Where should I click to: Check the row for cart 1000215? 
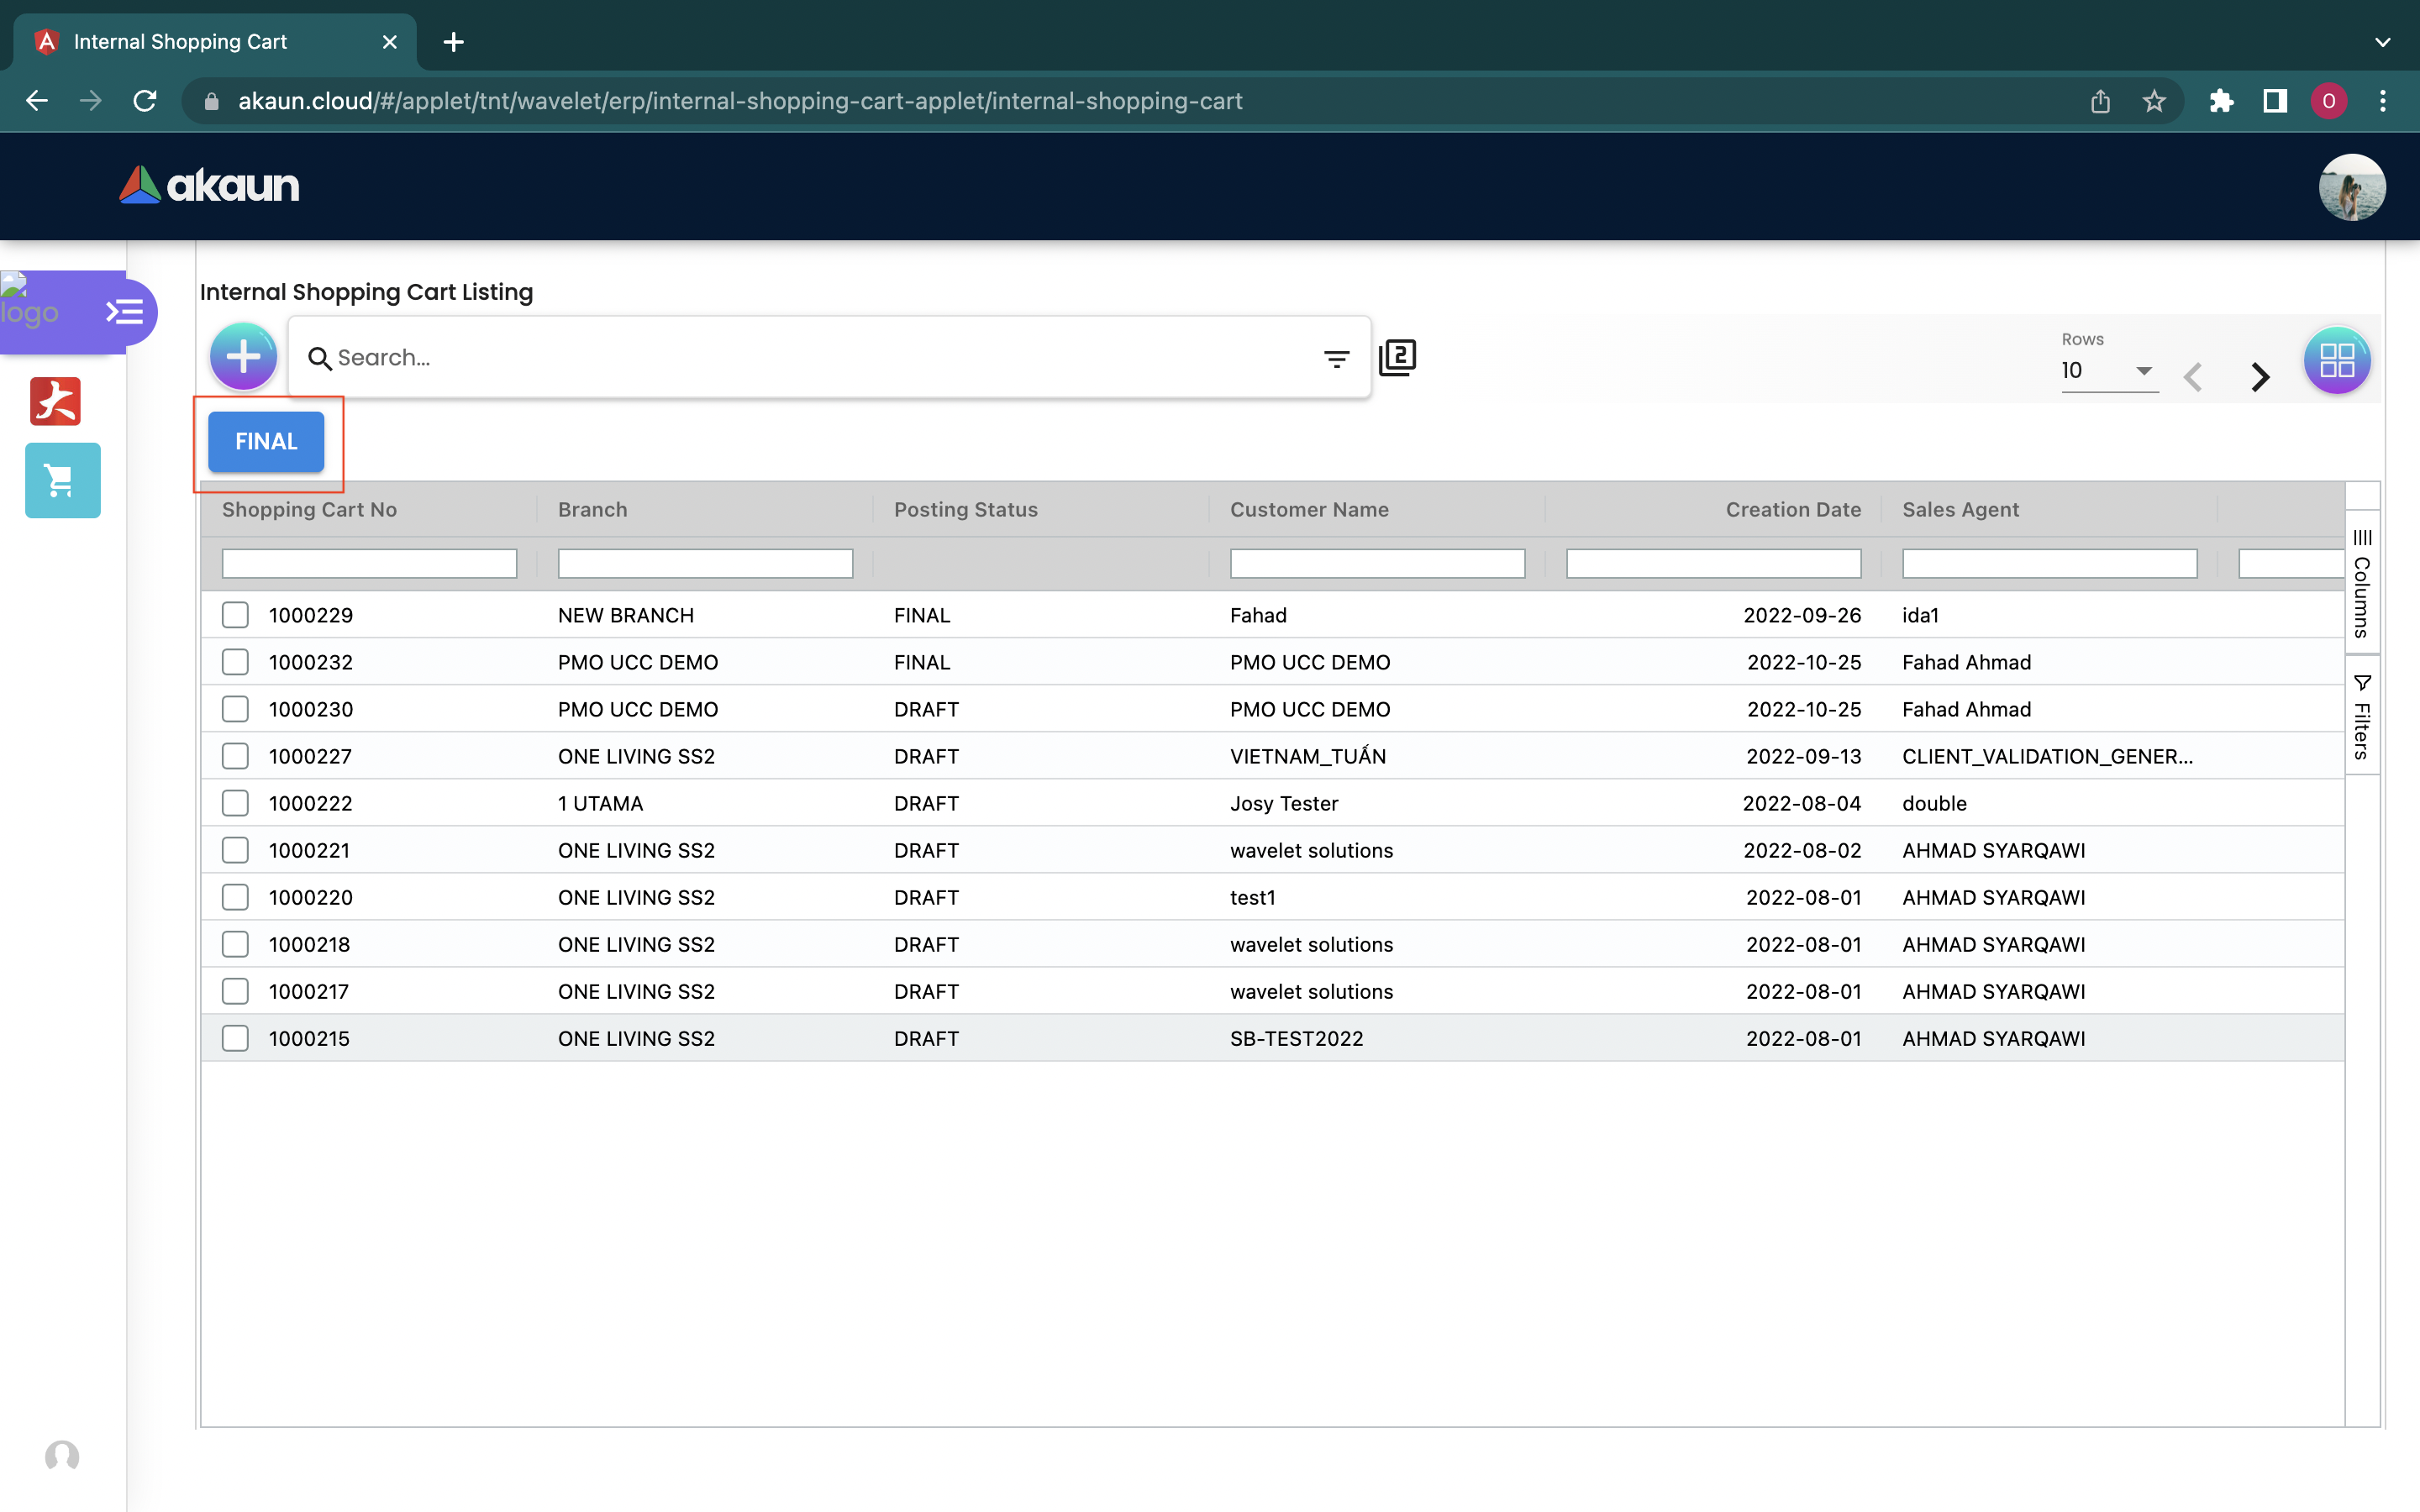coord(235,1038)
